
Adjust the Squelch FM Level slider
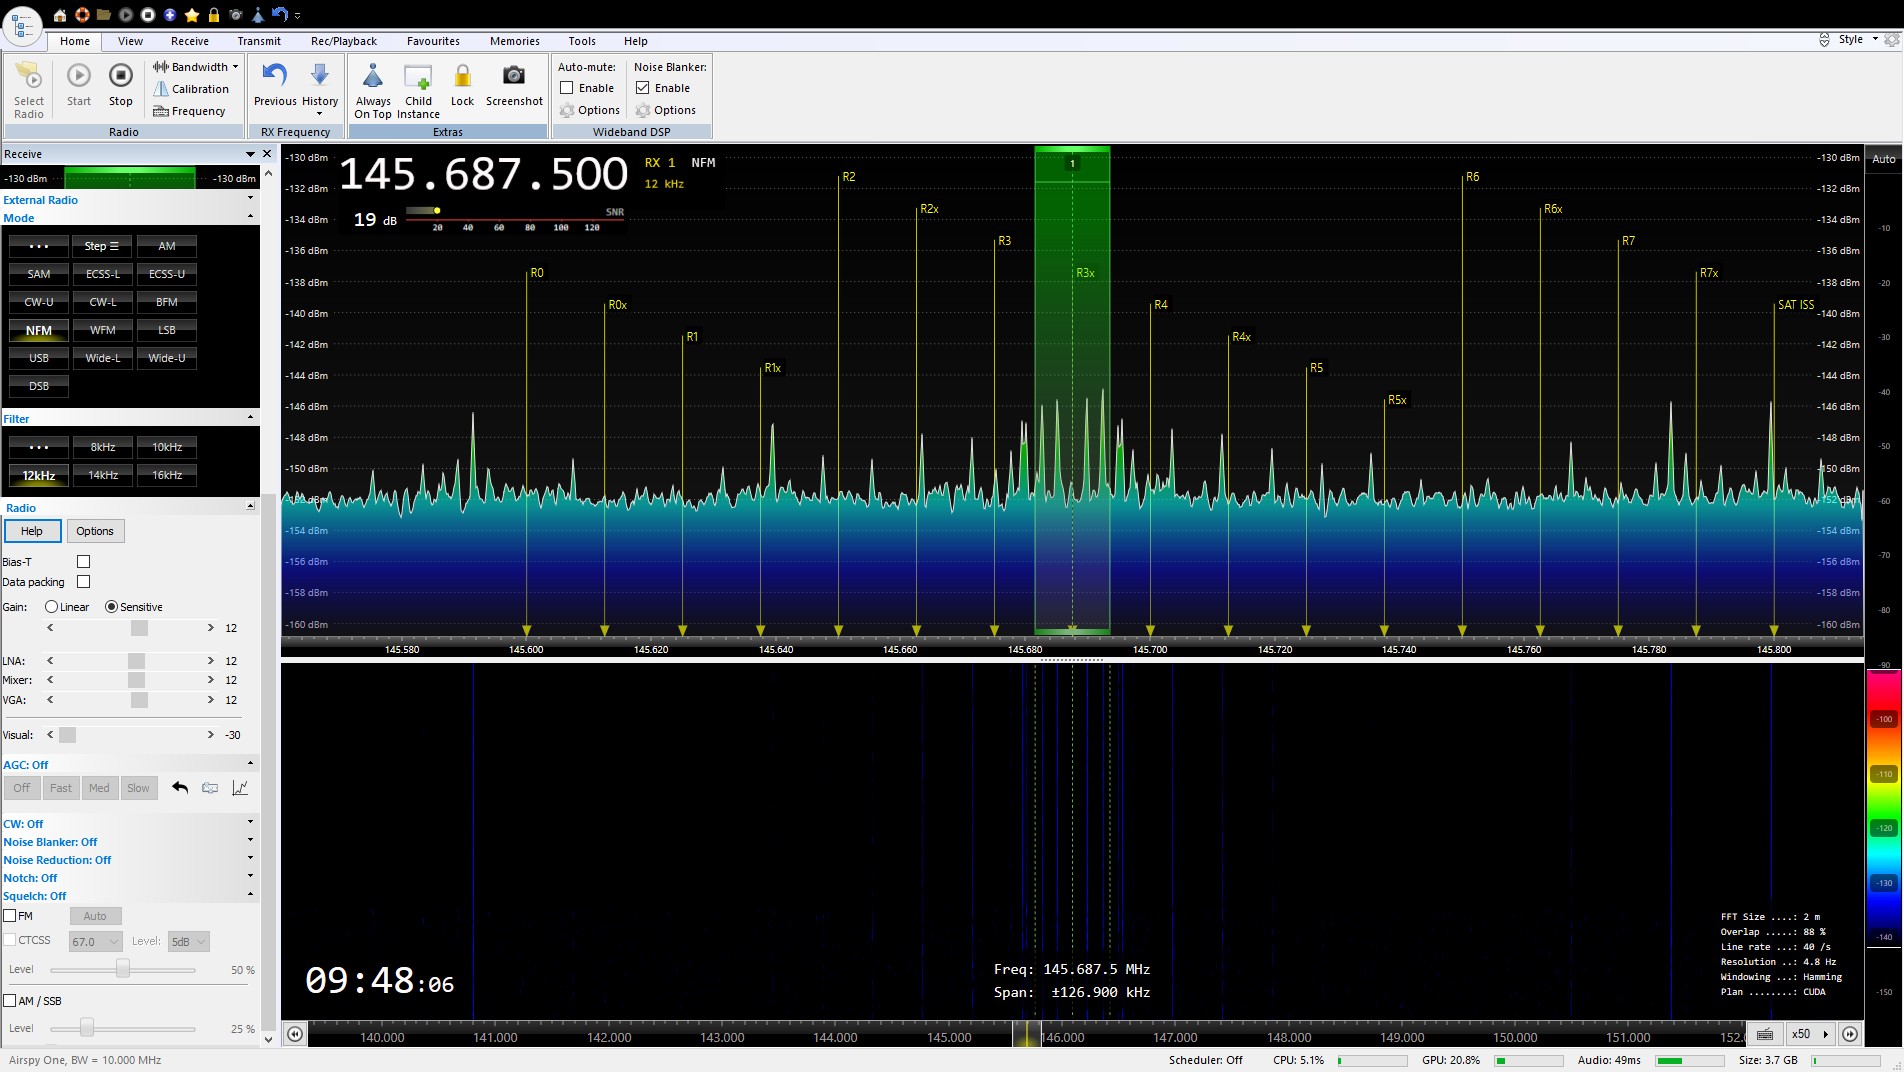coord(123,969)
